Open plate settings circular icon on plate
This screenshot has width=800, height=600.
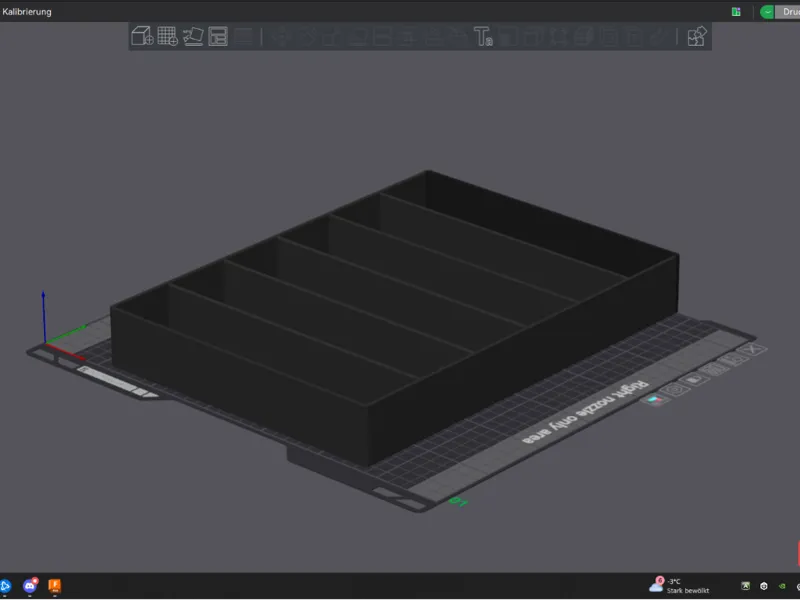click(x=675, y=390)
